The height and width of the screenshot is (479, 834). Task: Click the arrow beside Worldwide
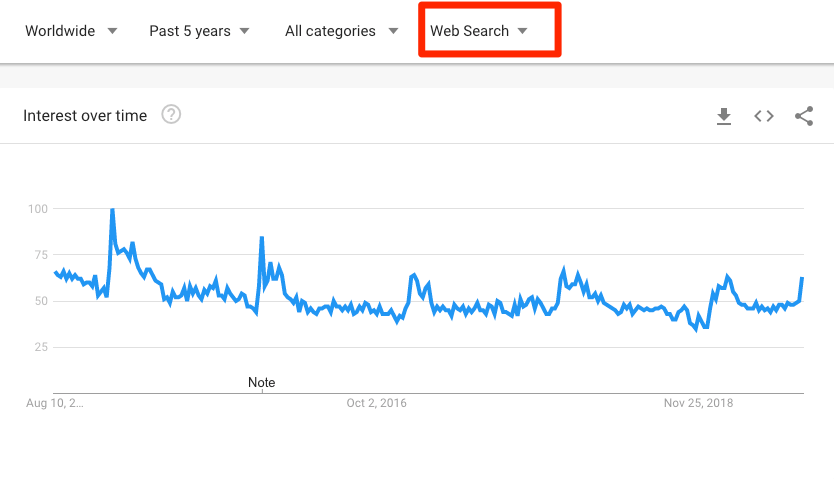click(112, 31)
